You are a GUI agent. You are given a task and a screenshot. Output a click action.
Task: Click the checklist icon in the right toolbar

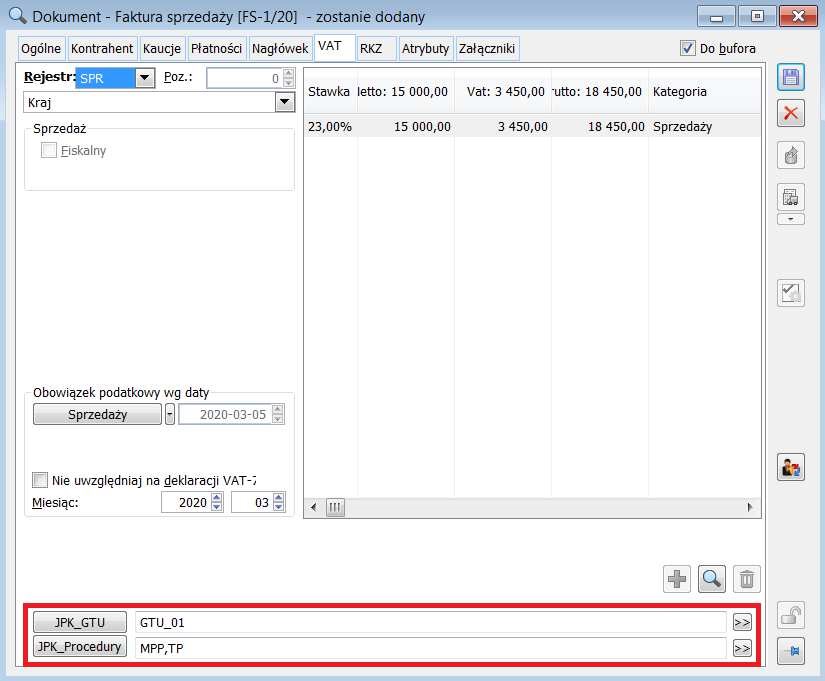(790, 293)
